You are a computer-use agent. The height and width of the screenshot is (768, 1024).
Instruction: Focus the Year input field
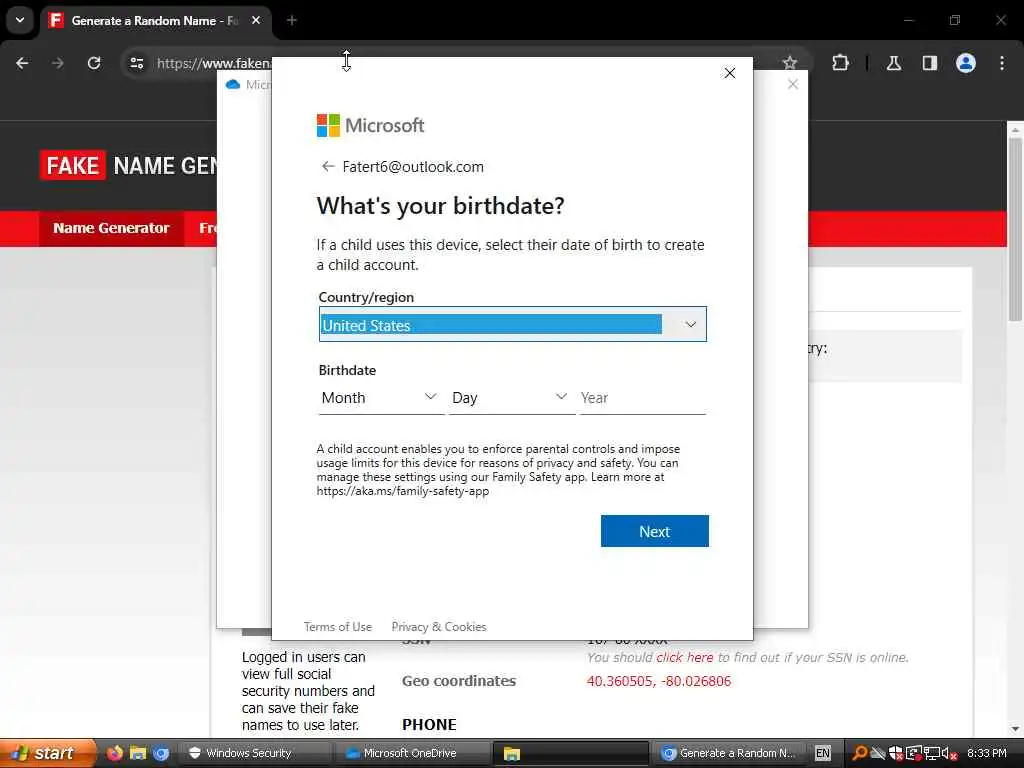pyautogui.click(x=643, y=398)
